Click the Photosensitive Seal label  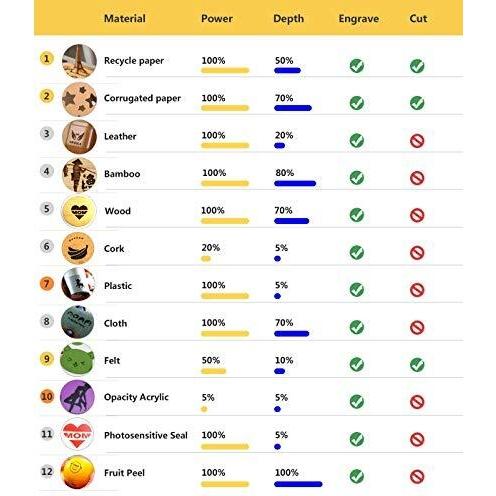point(146,435)
